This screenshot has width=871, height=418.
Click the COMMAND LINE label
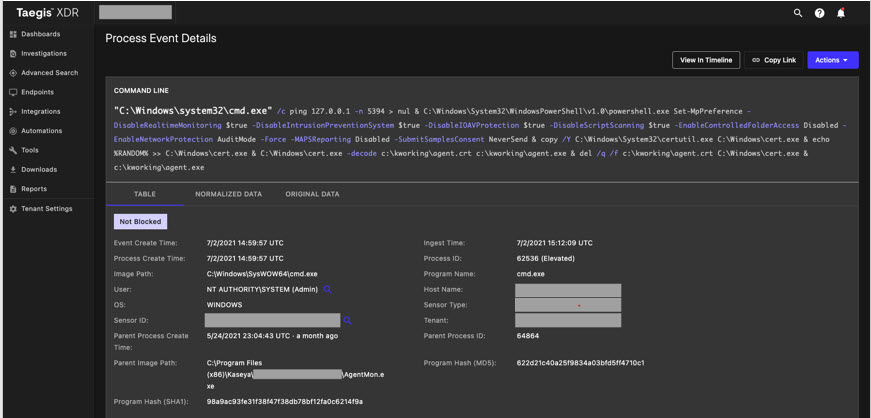point(141,91)
